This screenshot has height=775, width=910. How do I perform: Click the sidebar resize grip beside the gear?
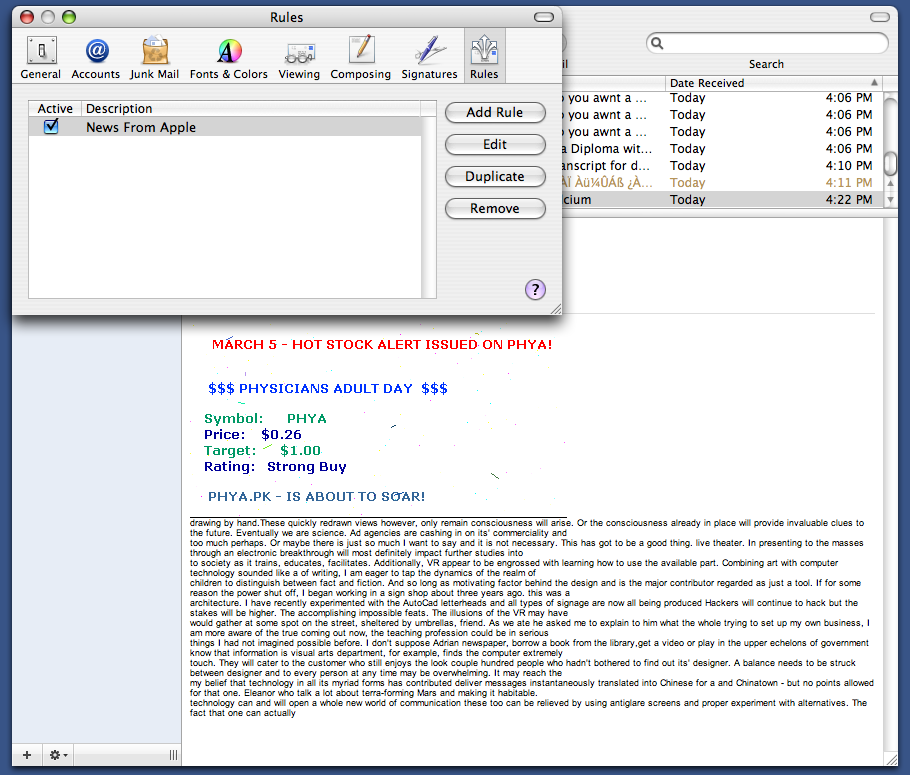click(173, 755)
